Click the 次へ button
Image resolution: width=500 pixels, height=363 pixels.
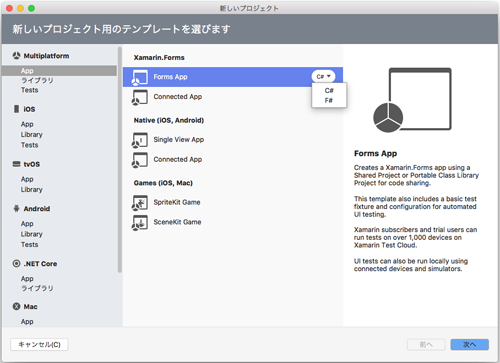470,345
